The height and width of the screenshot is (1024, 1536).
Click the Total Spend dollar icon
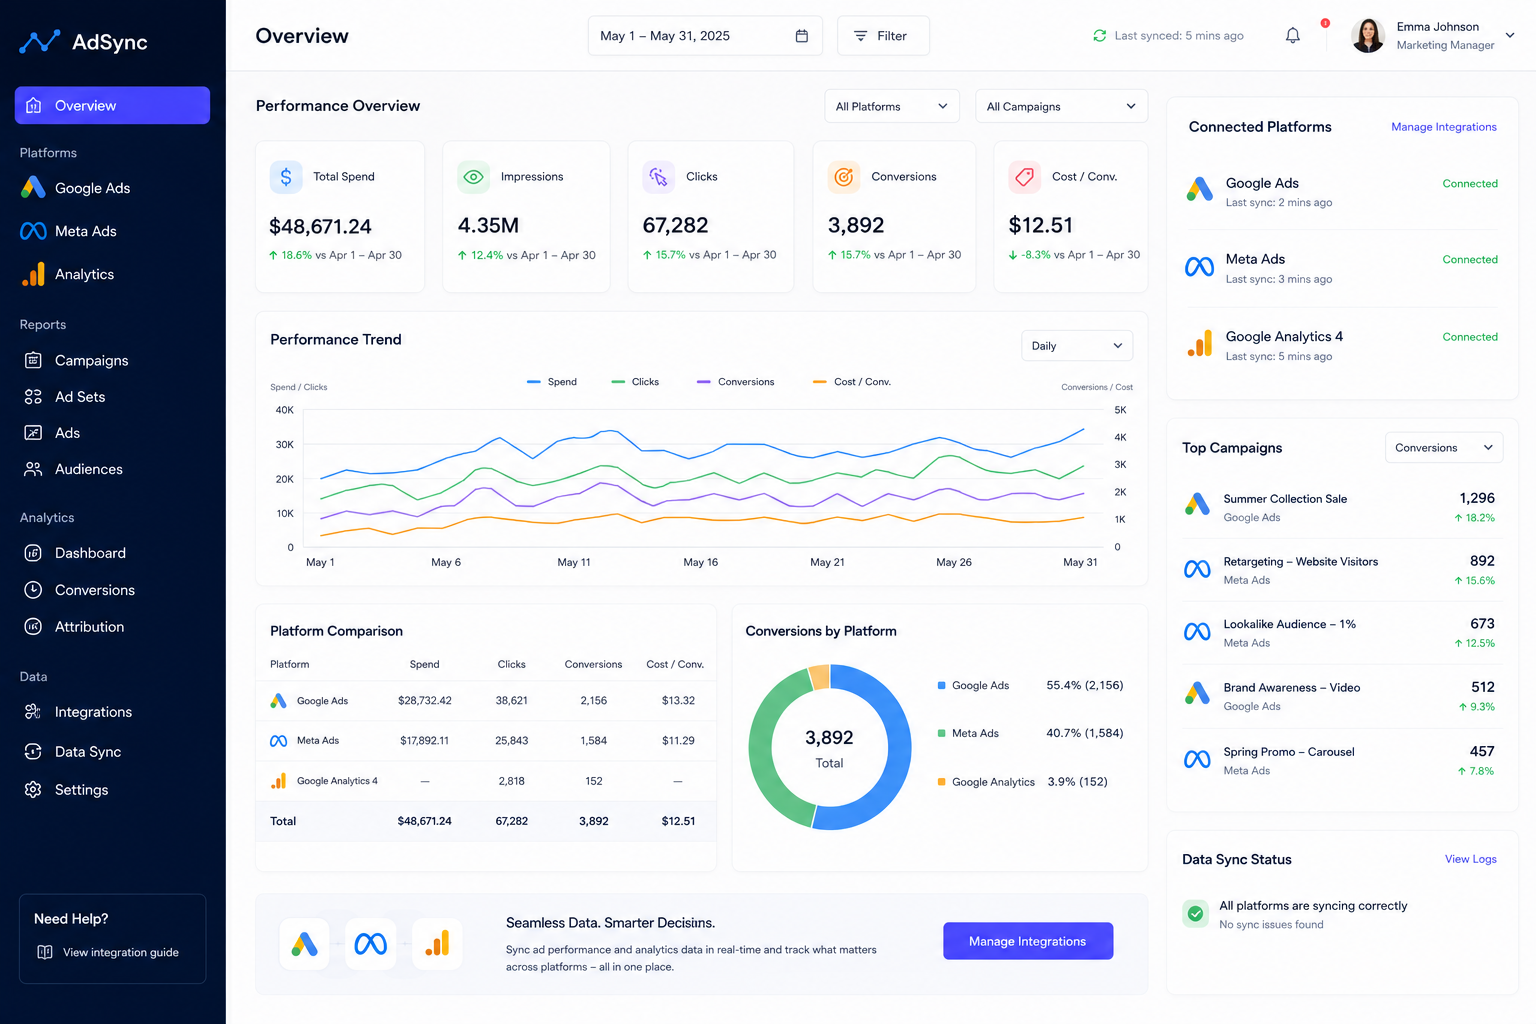point(286,177)
